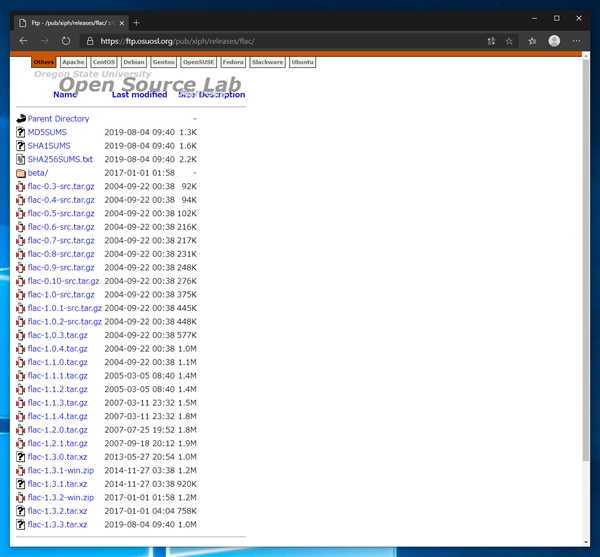Download flac-0.9-src.tar.gz
The width and height of the screenshot is (600, 557).
tap(61, 267)
